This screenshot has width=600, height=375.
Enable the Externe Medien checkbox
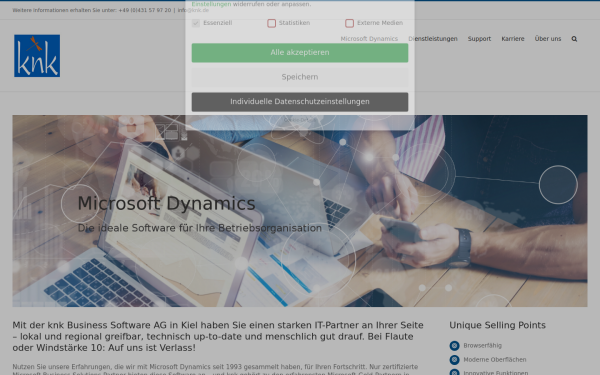(x=349, y=23)
